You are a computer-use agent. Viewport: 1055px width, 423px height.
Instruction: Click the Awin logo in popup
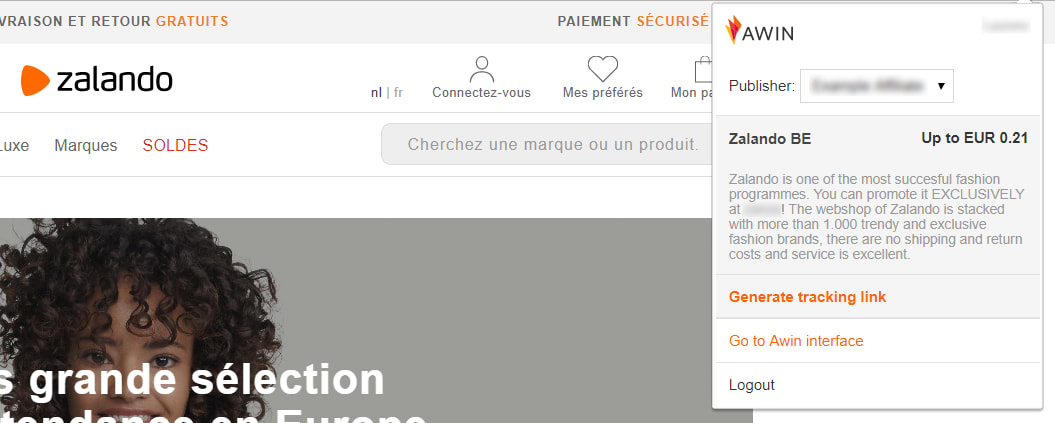click(759, 30)
